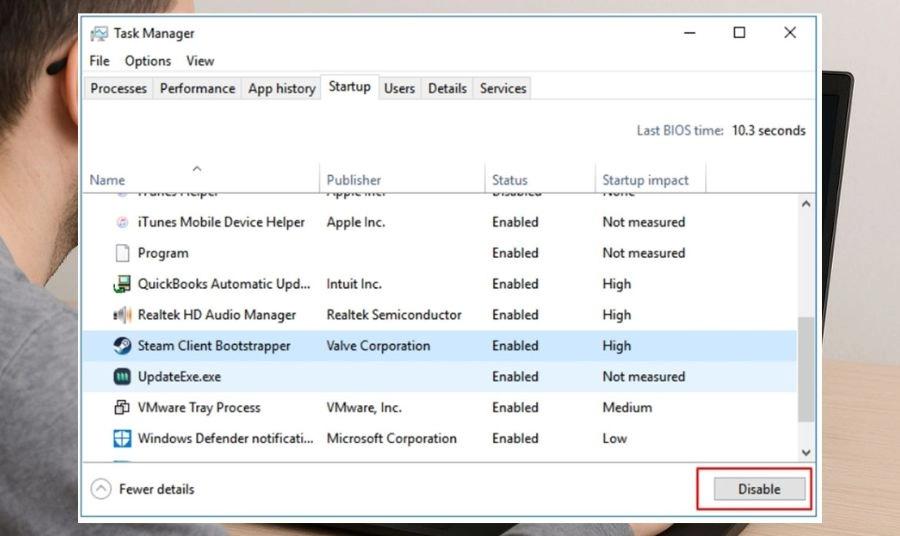Screen dimensions: 900x536
Task: Sort by the Name column header
Action: coord(107,180)
